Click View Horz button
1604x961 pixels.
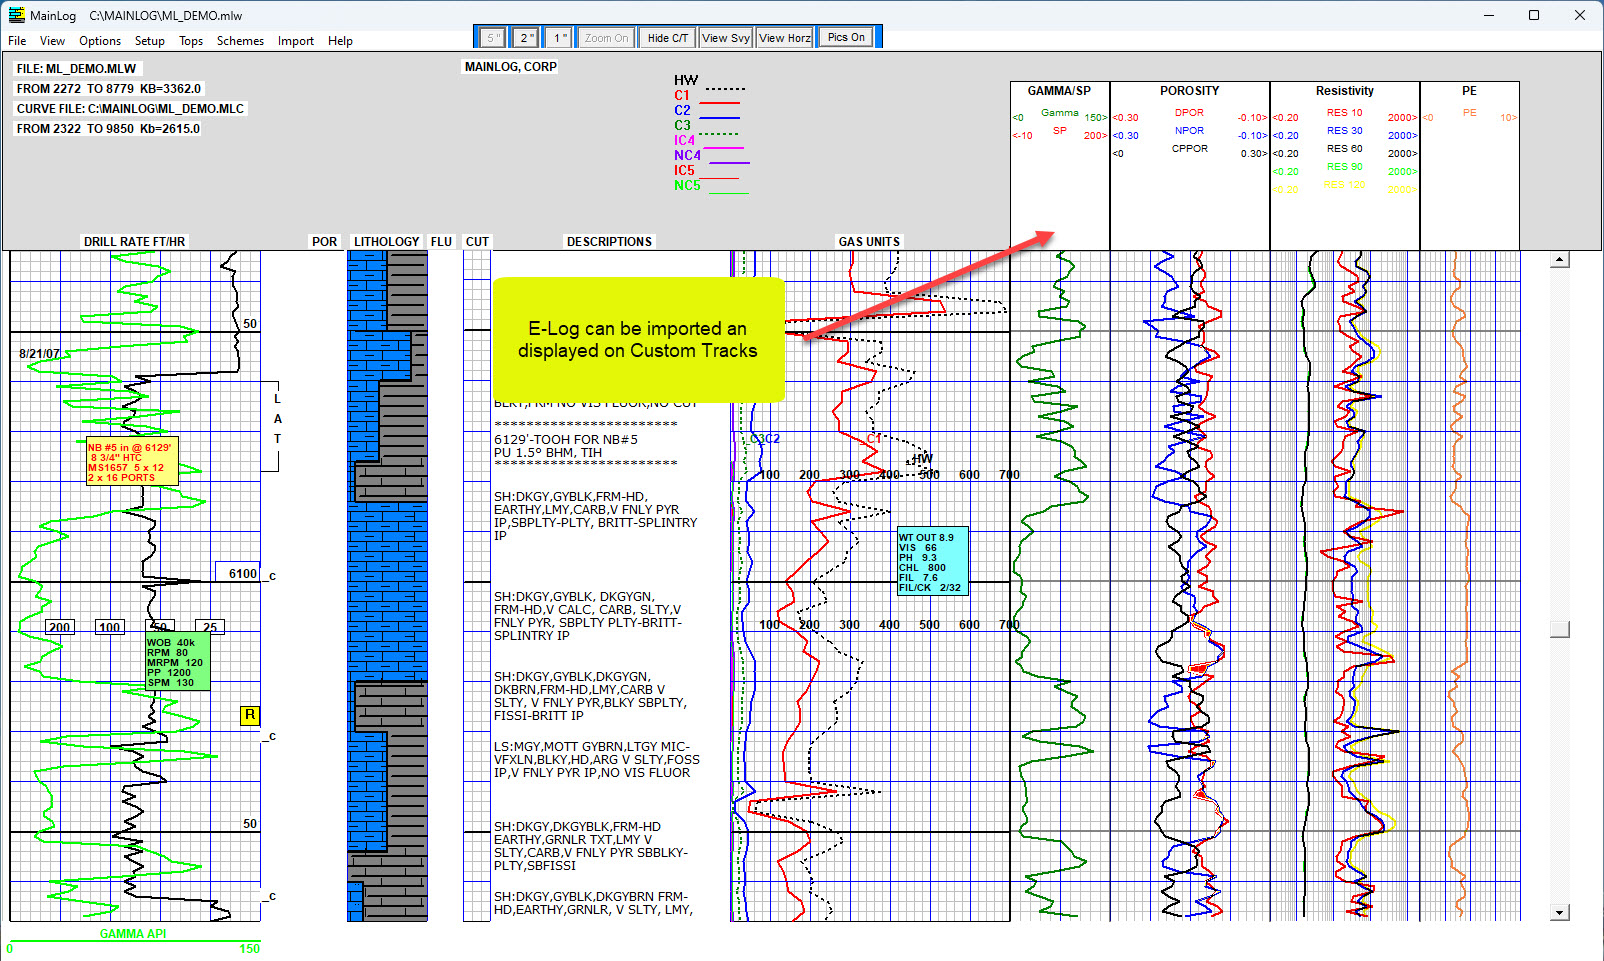(785, 38)
